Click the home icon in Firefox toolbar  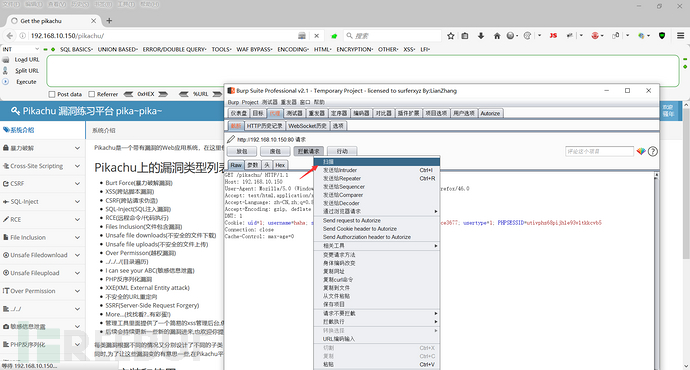click(497, 36)
